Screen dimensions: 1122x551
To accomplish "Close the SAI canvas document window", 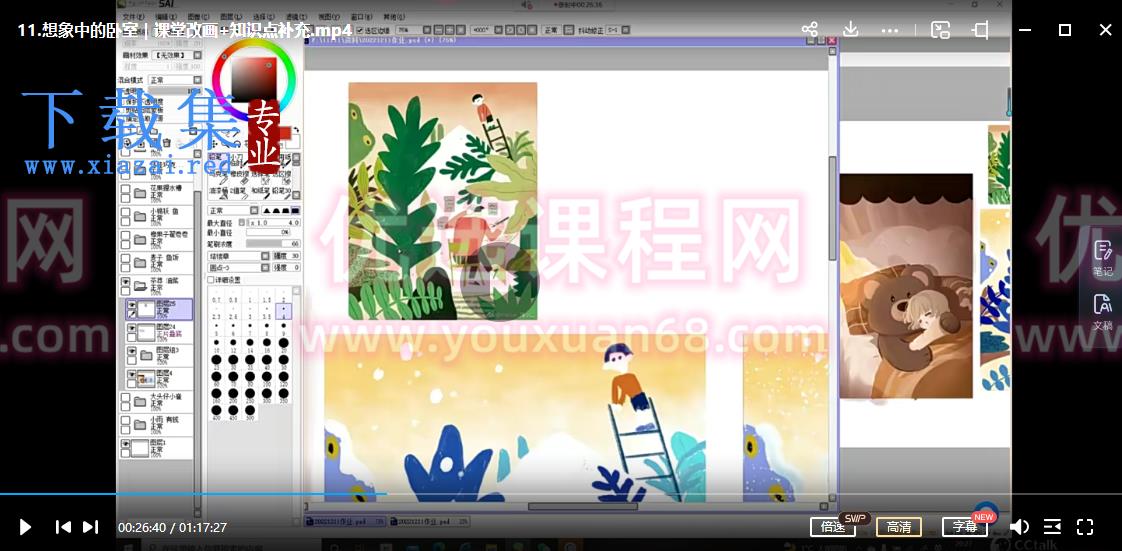I will pos(831,41).
